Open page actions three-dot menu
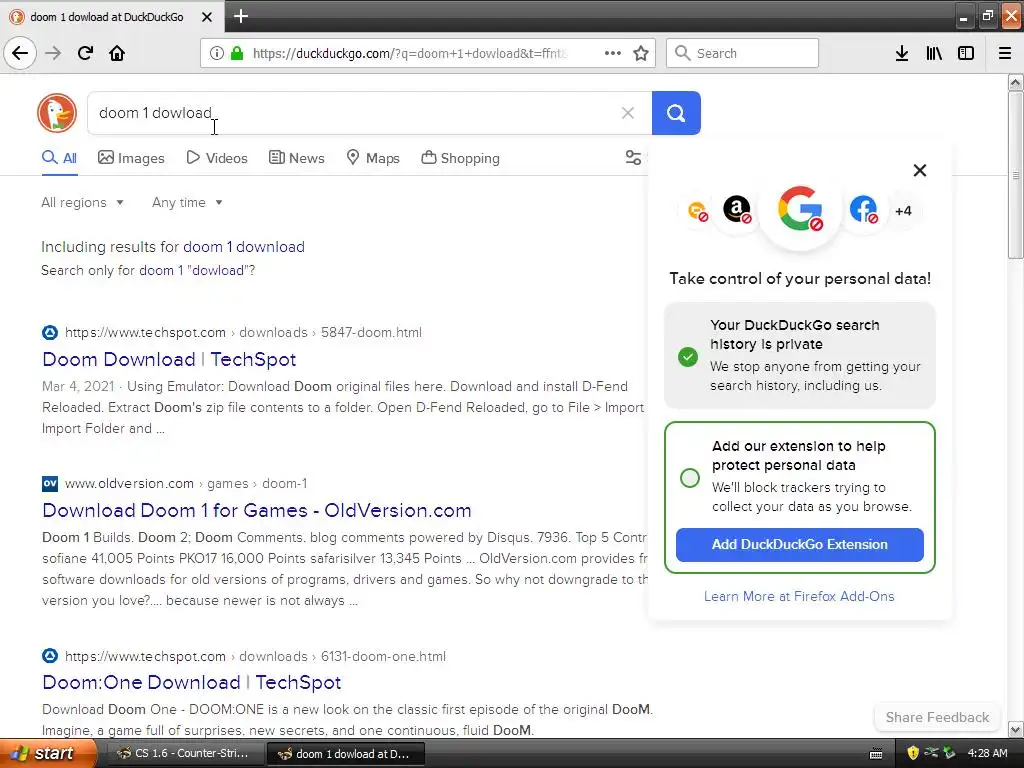 click(613, 53)
